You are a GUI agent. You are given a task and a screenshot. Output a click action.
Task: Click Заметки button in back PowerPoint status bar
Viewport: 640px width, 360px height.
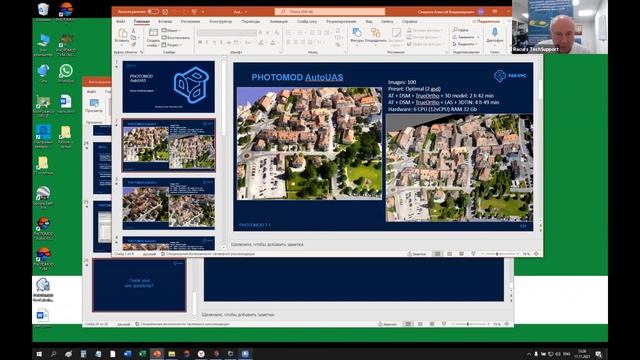387,324
